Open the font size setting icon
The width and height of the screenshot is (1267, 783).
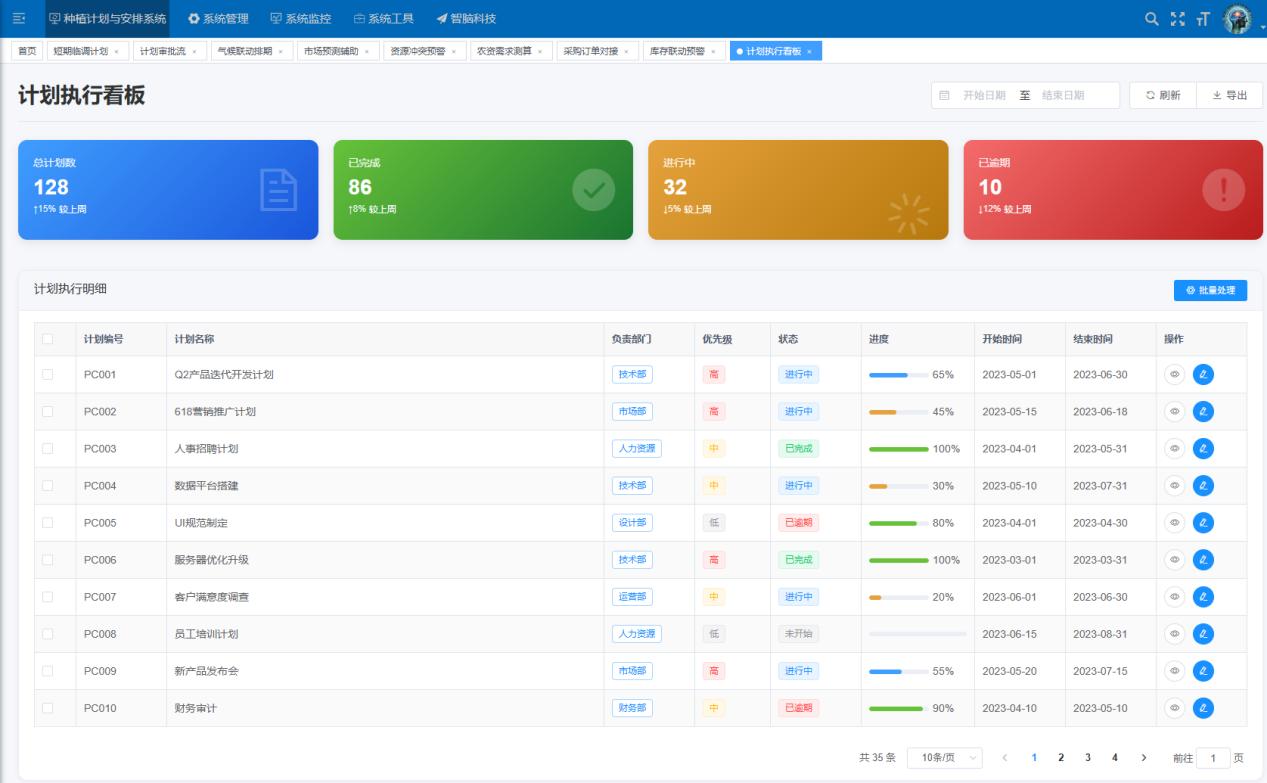pyautogui.click(x=1201, y=19)
